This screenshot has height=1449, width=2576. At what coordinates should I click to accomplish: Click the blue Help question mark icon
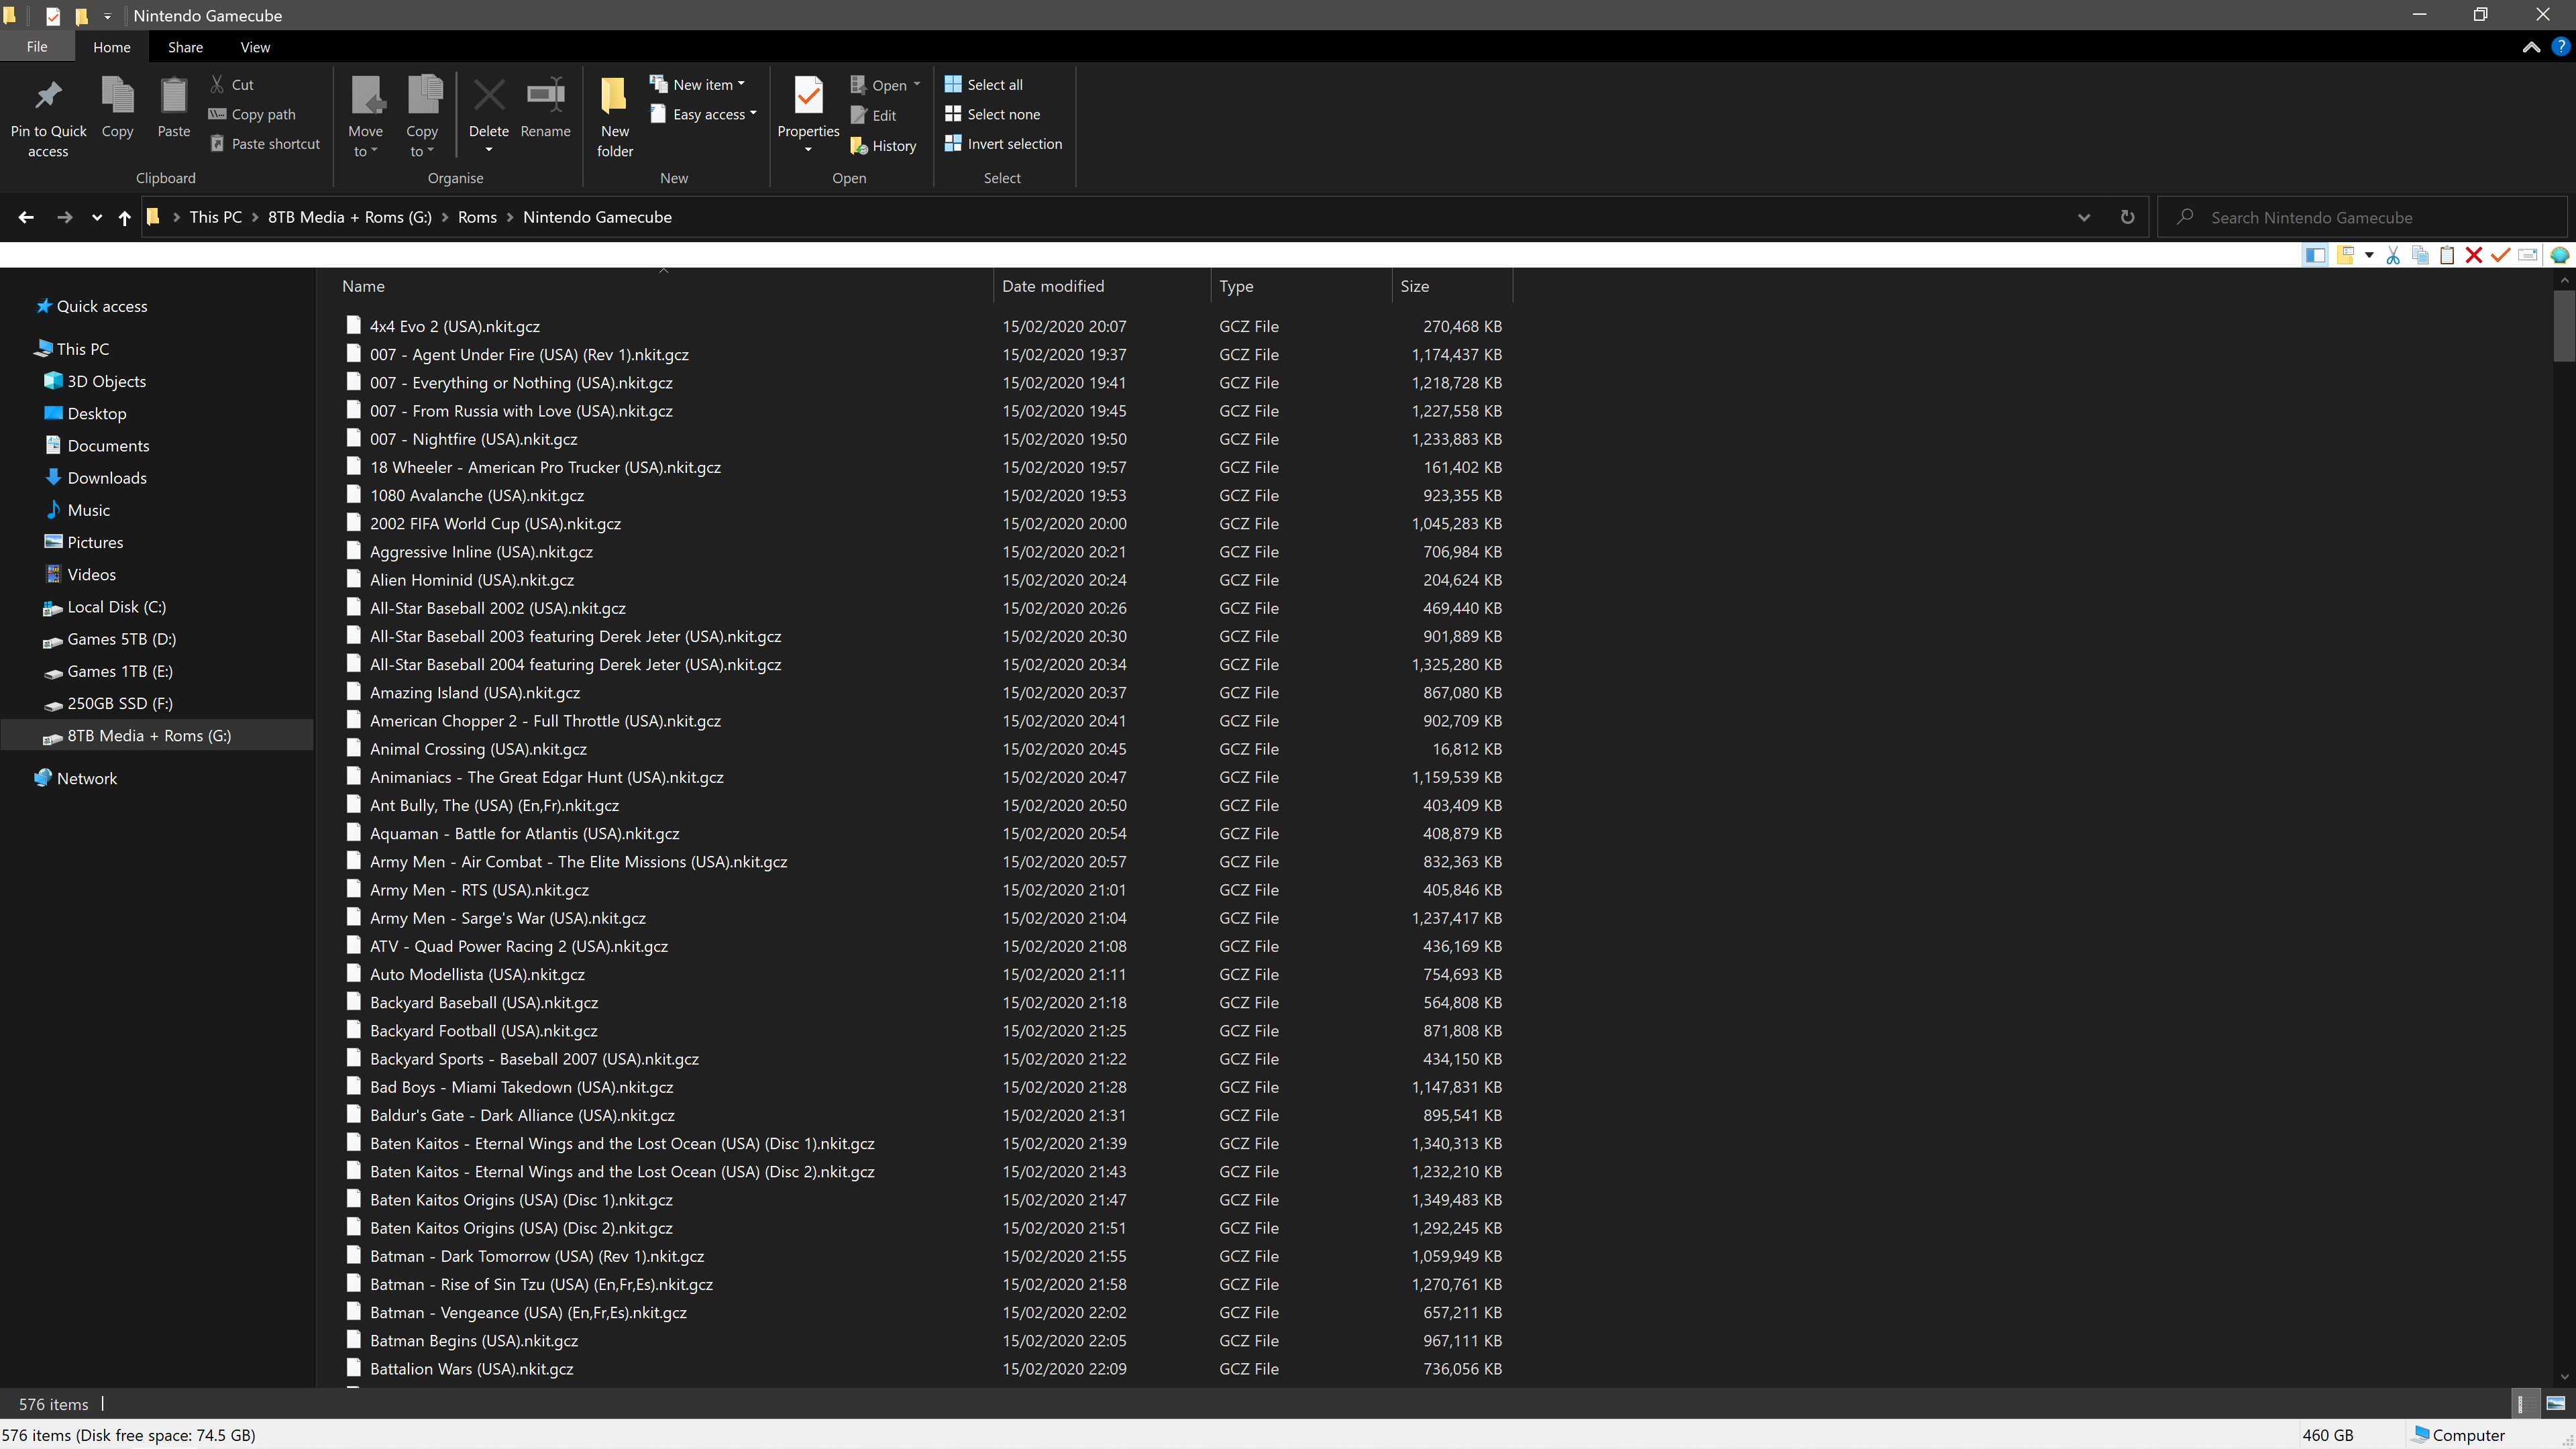(2560, 47)
